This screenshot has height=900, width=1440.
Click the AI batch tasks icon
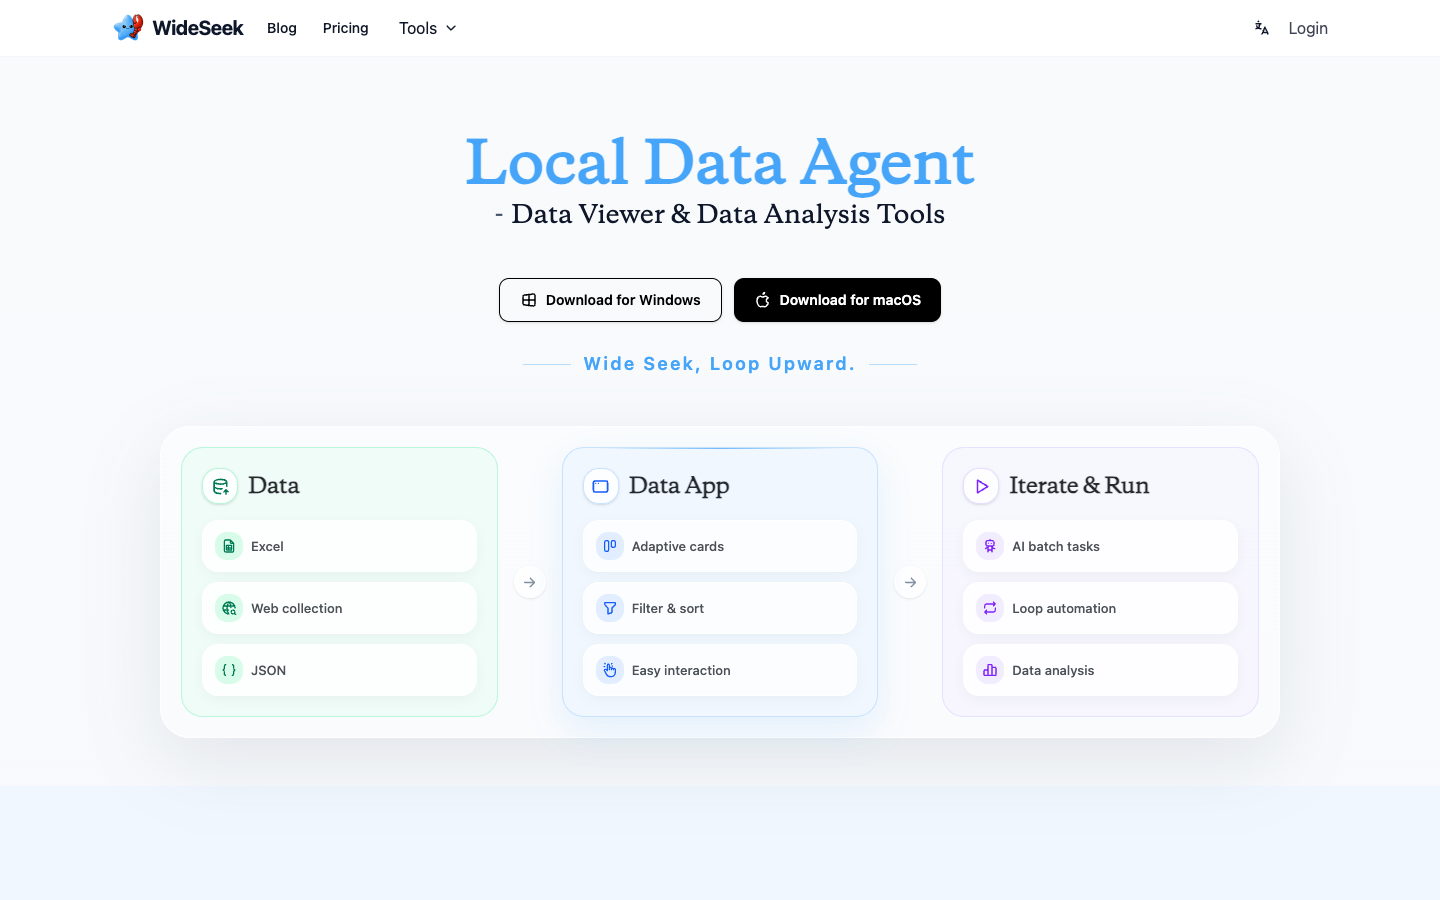pos(990,546)
